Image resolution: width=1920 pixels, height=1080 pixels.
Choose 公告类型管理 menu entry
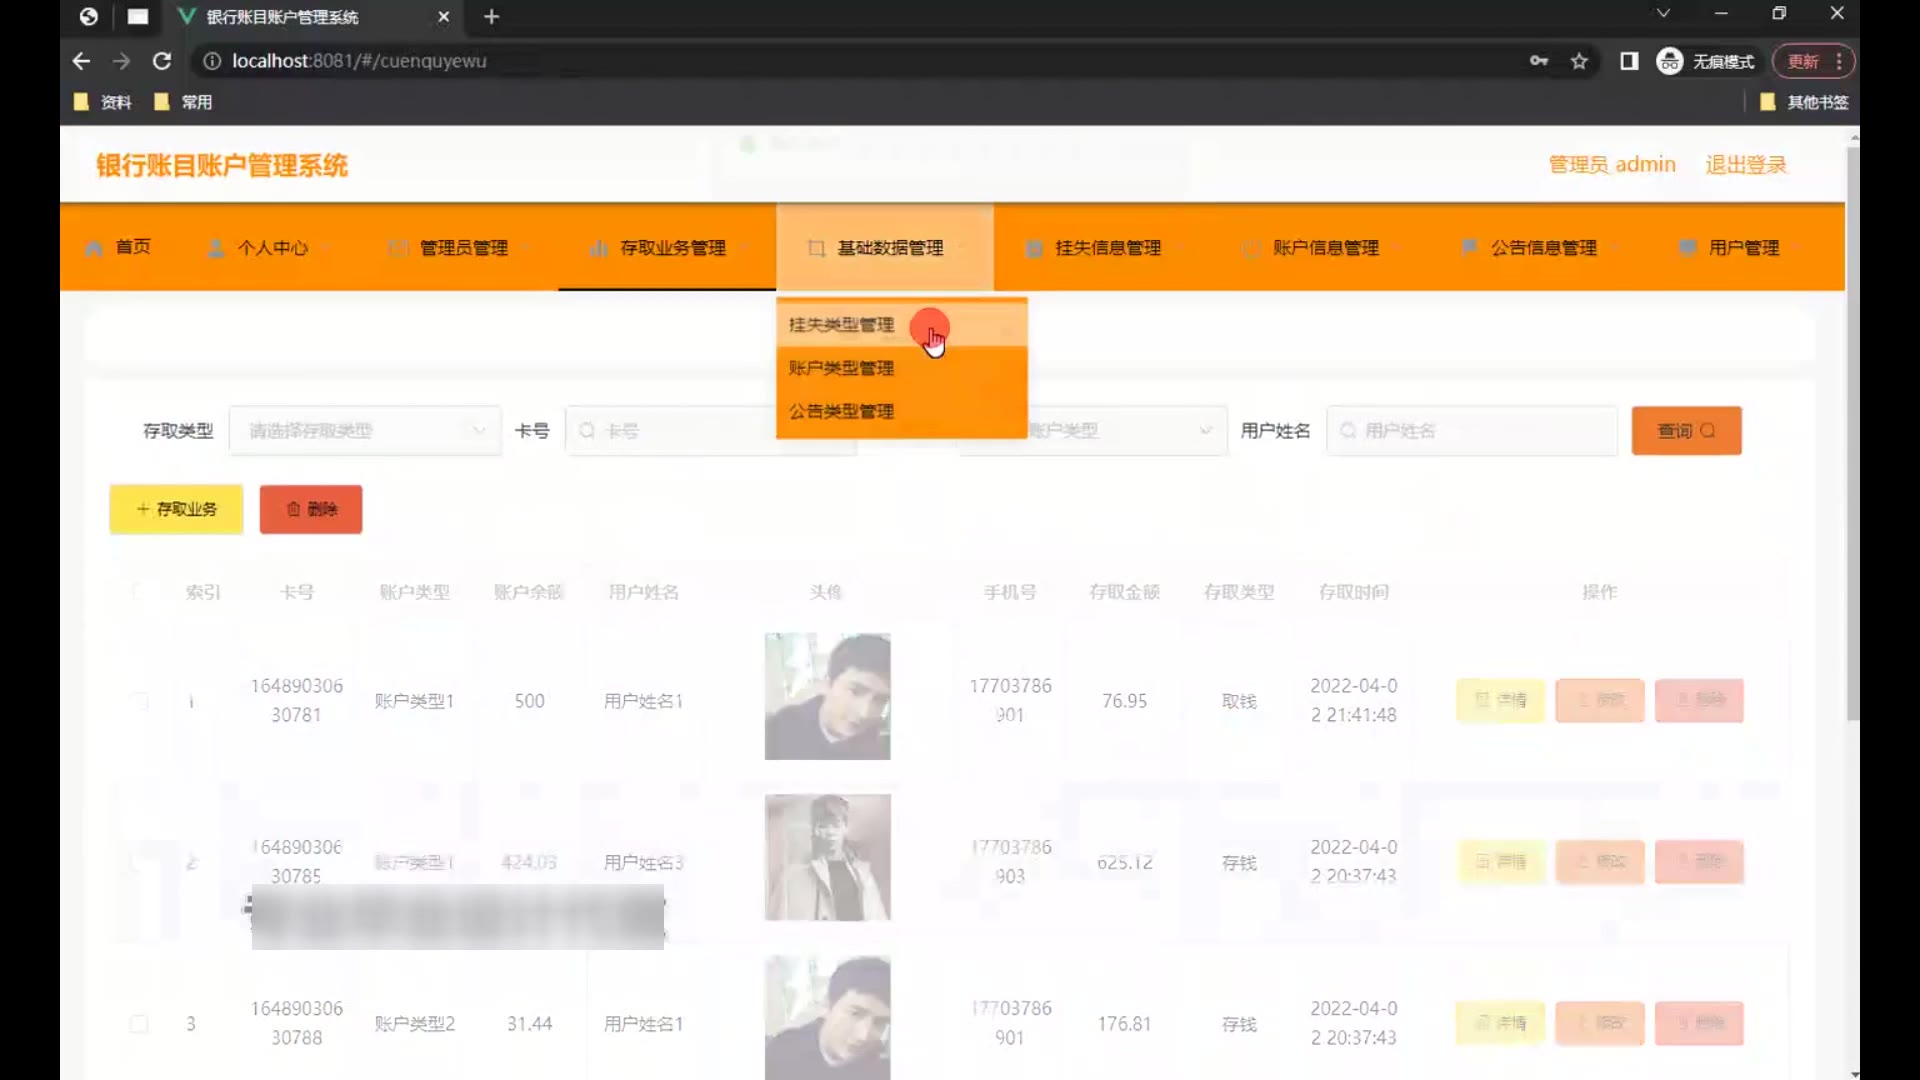tap(841, 411)
